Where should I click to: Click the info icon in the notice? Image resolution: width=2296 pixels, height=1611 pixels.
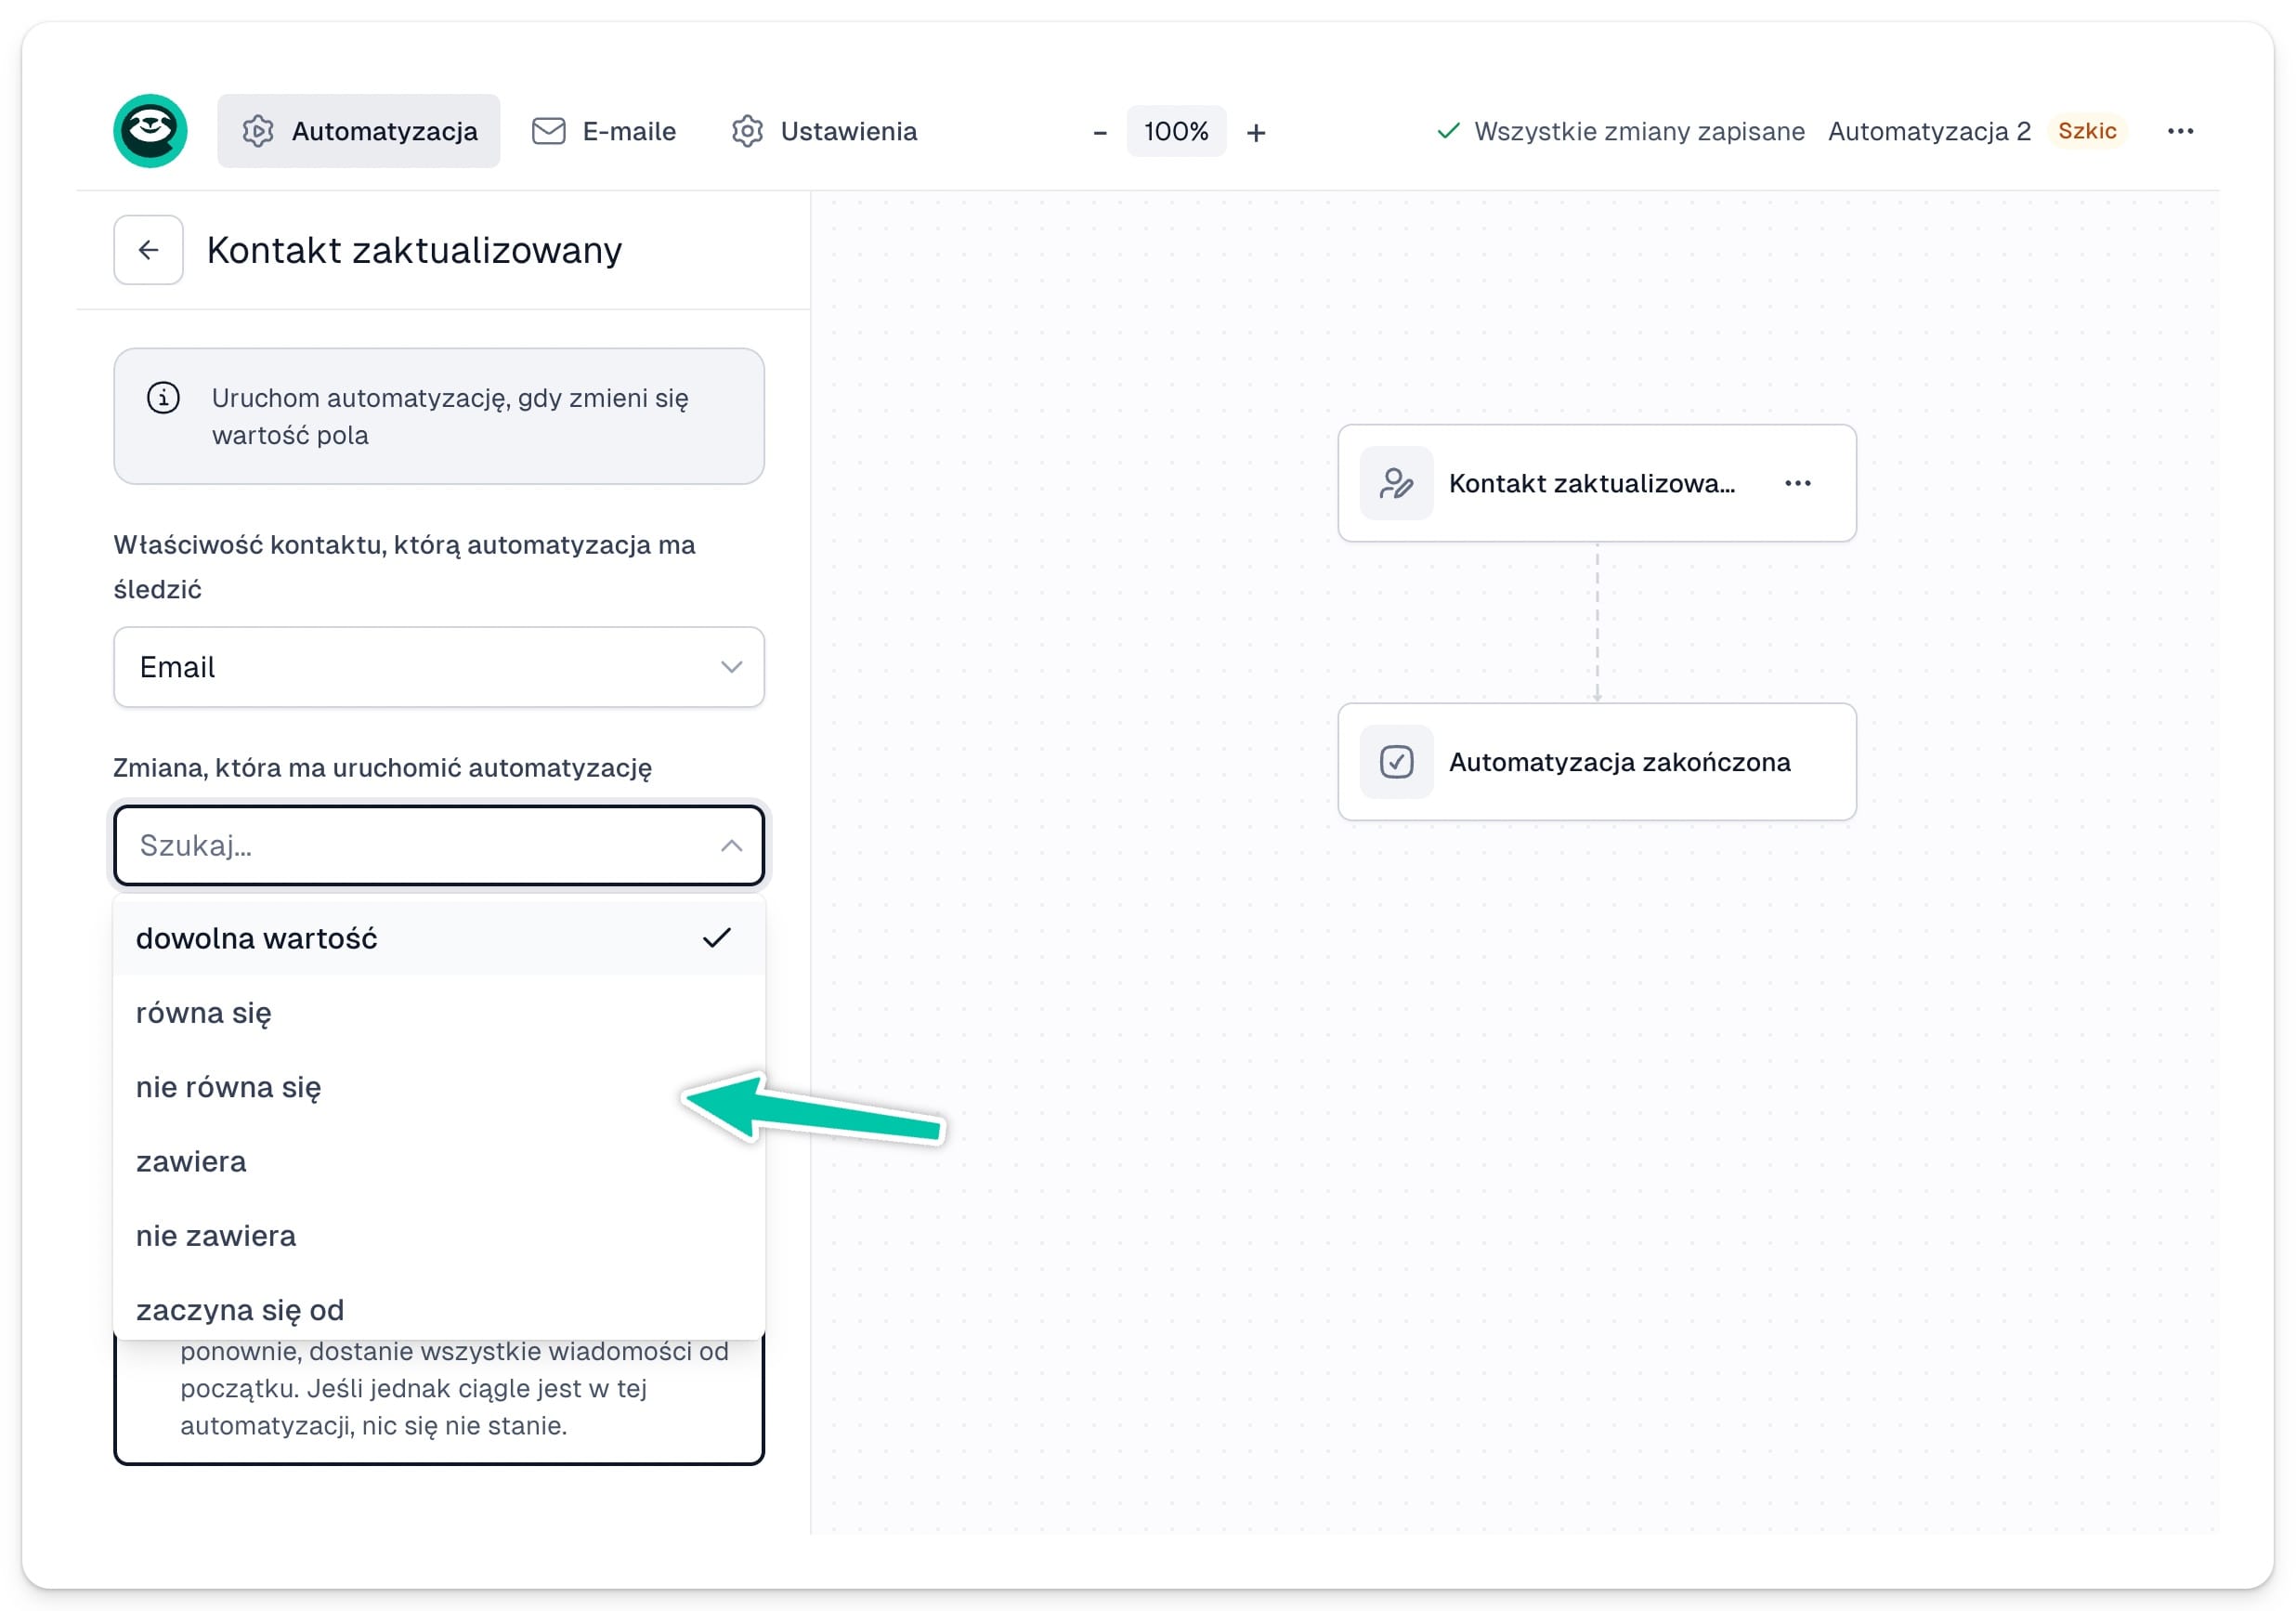click(x=163, y=398)
